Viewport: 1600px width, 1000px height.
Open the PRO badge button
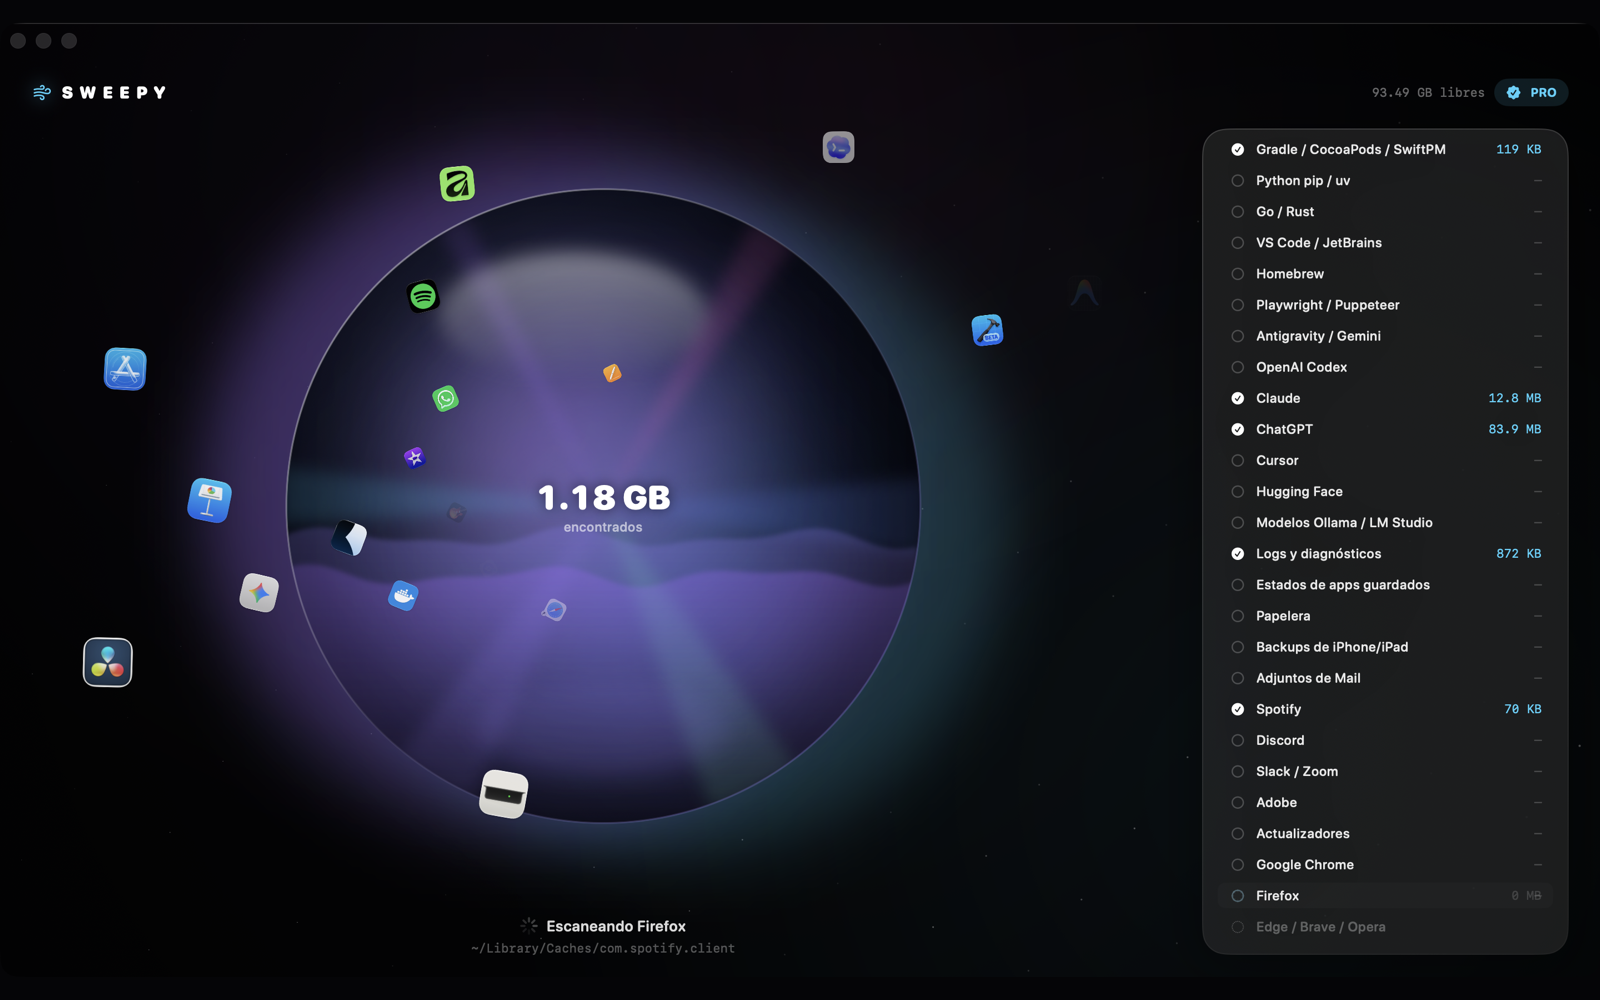point(1531,92)
